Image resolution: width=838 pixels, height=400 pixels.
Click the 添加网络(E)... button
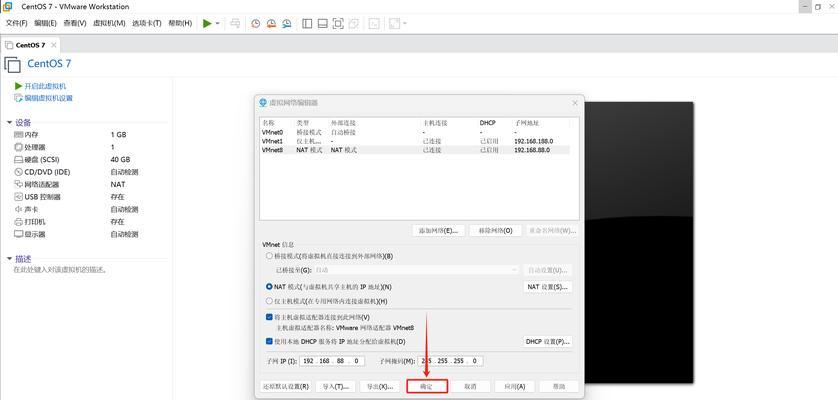click(439, 230)
